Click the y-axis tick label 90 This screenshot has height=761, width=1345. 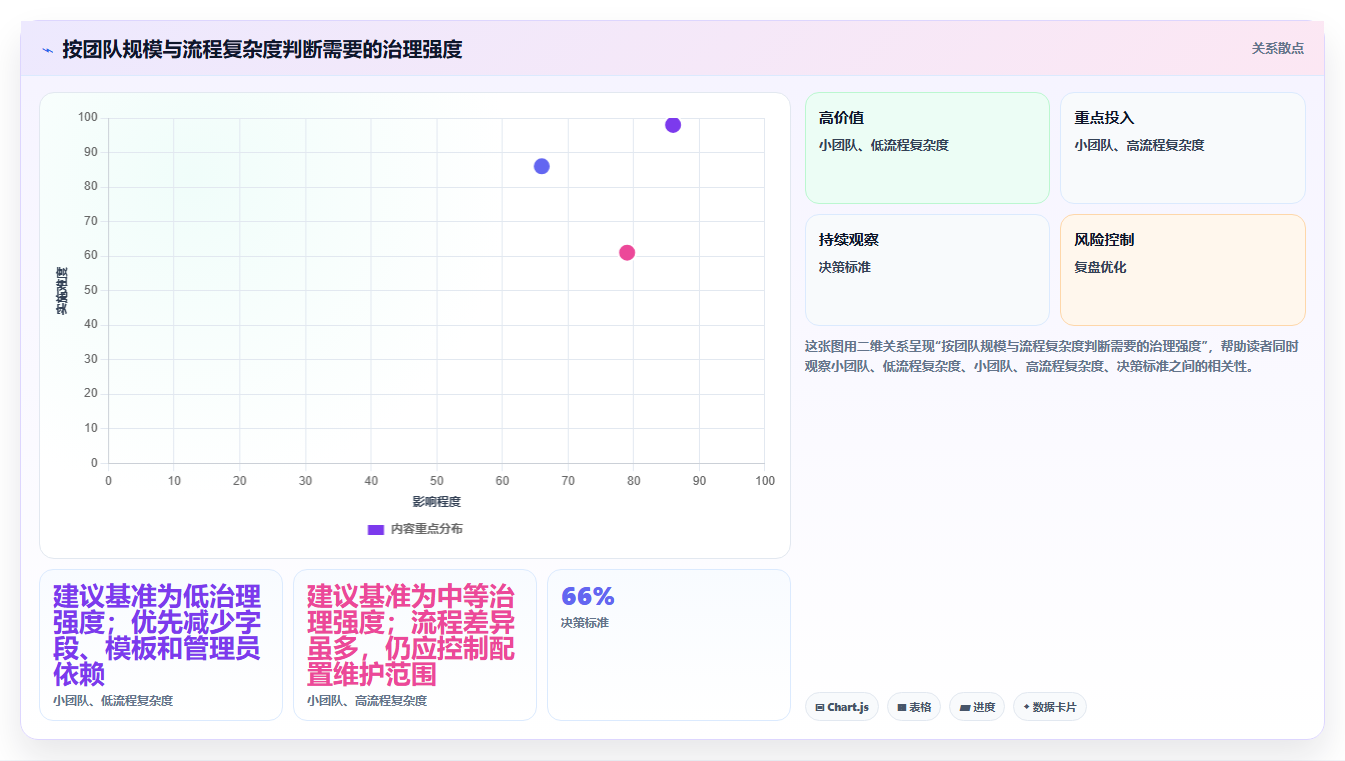tap(91, 152)
